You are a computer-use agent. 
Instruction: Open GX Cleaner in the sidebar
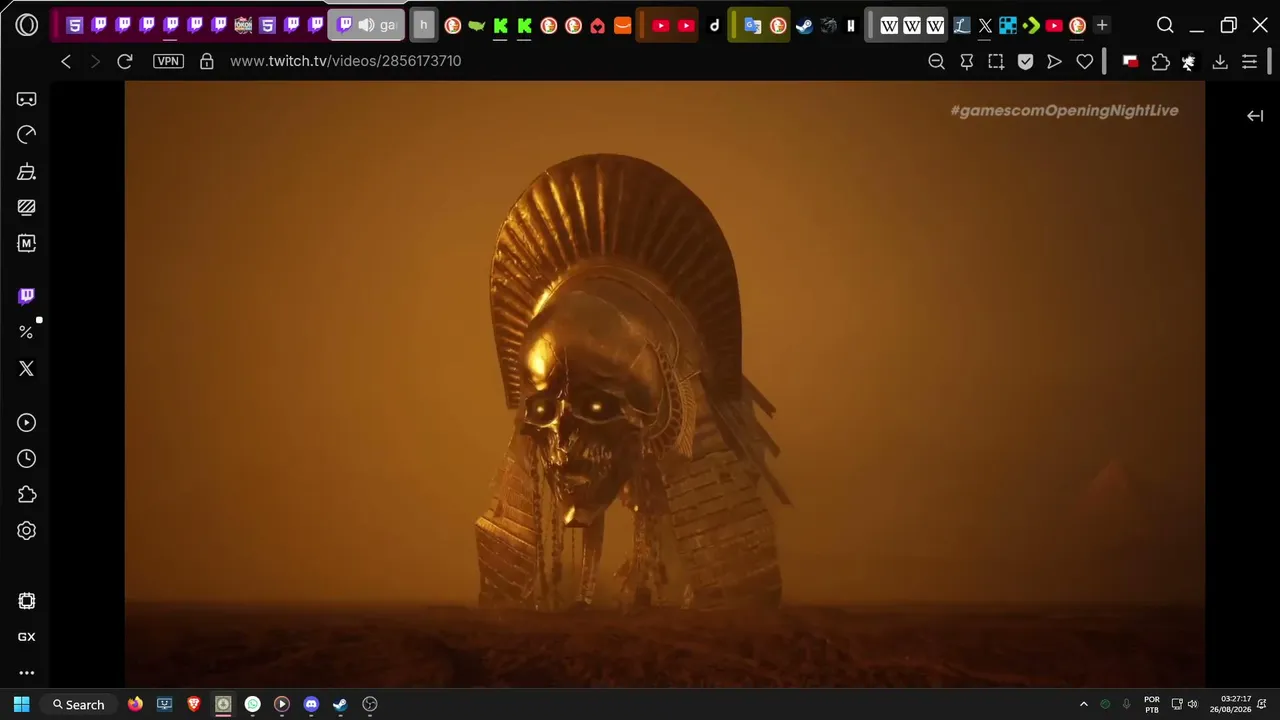[x=27, y=171]
